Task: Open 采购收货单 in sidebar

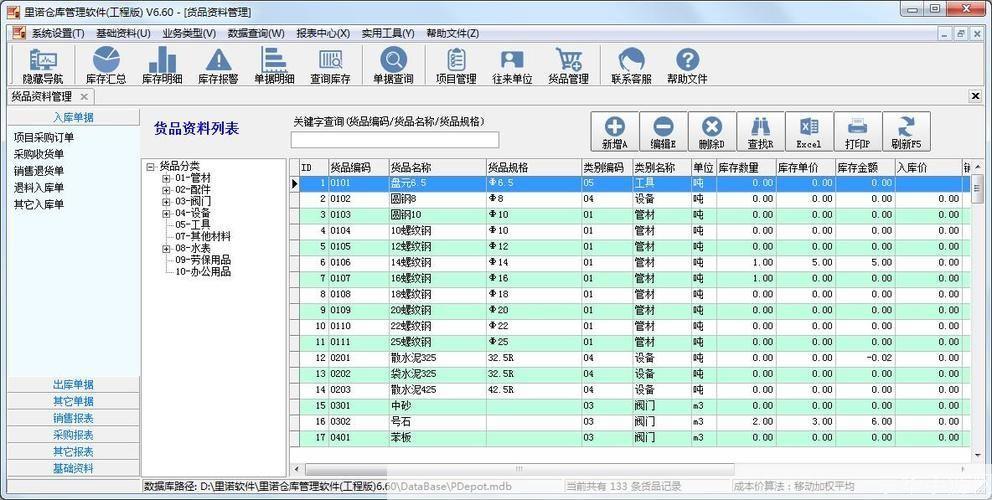Action: point(39,154)
